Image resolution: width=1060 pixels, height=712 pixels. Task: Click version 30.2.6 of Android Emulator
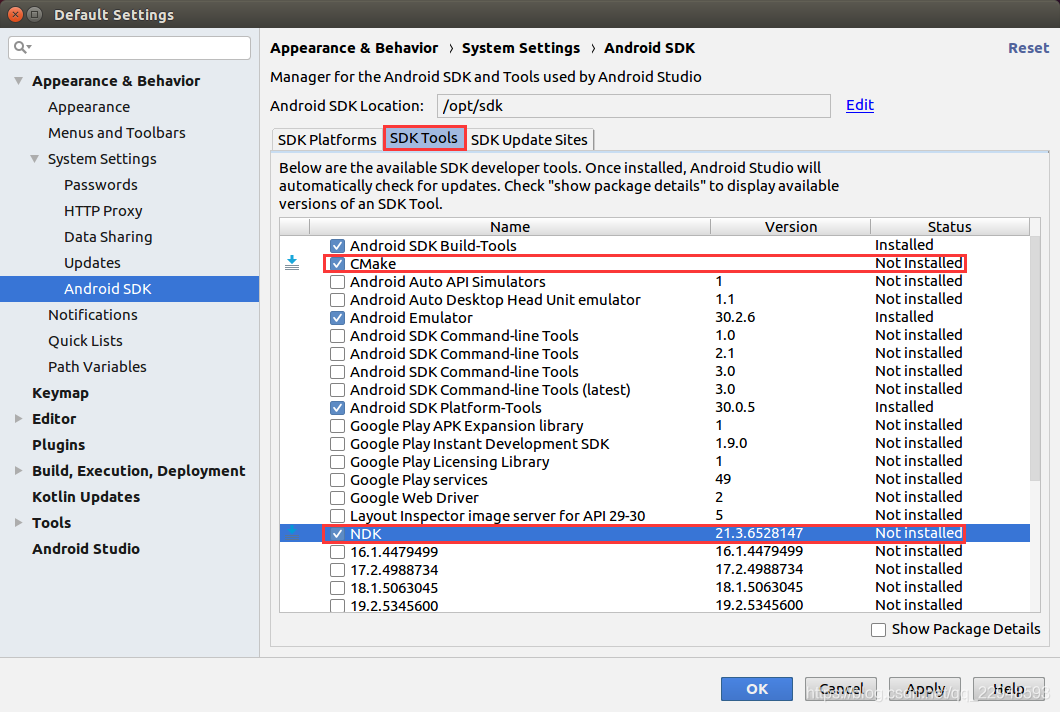click(735, 317)
